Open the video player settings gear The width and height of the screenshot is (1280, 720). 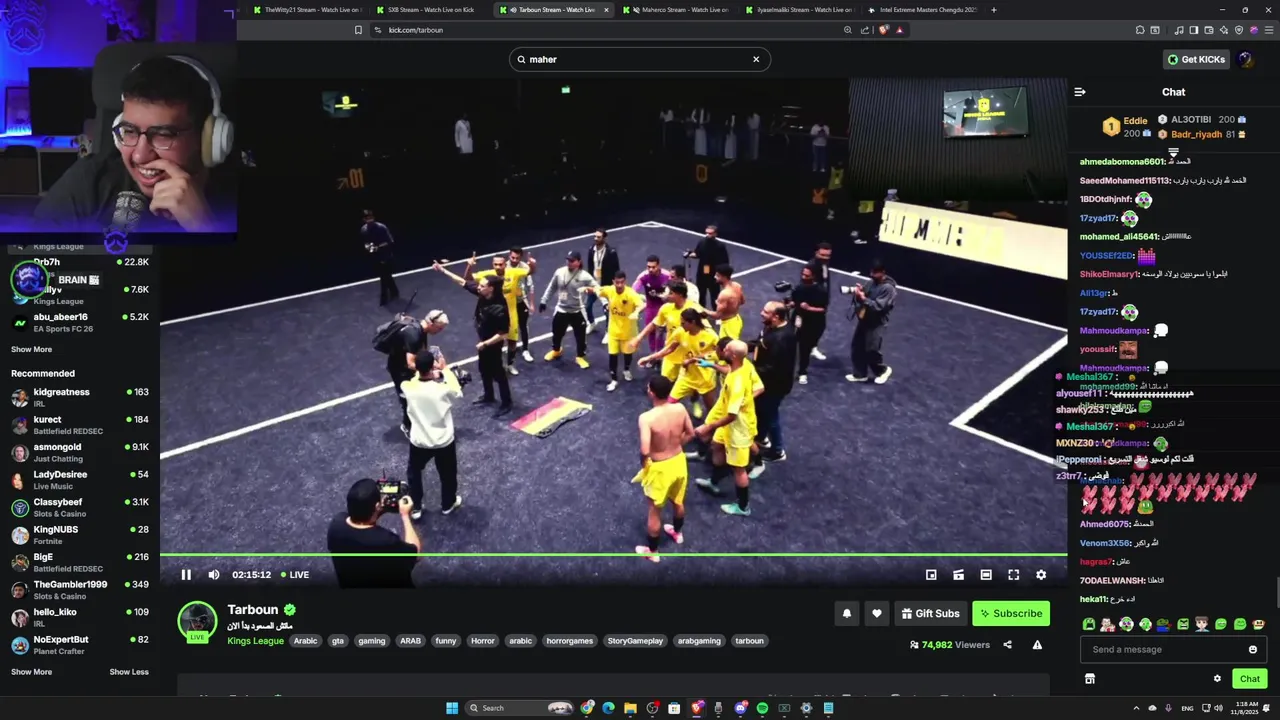point(1041,574)
